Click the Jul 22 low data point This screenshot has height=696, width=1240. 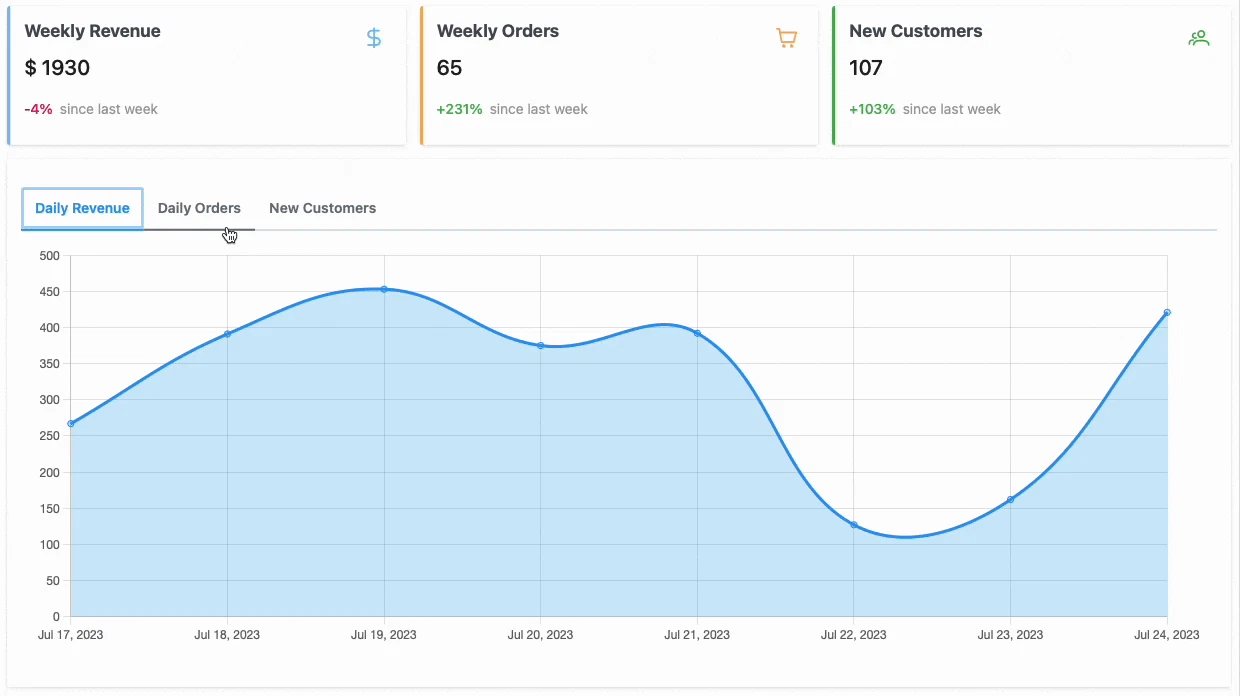[853, 524]
